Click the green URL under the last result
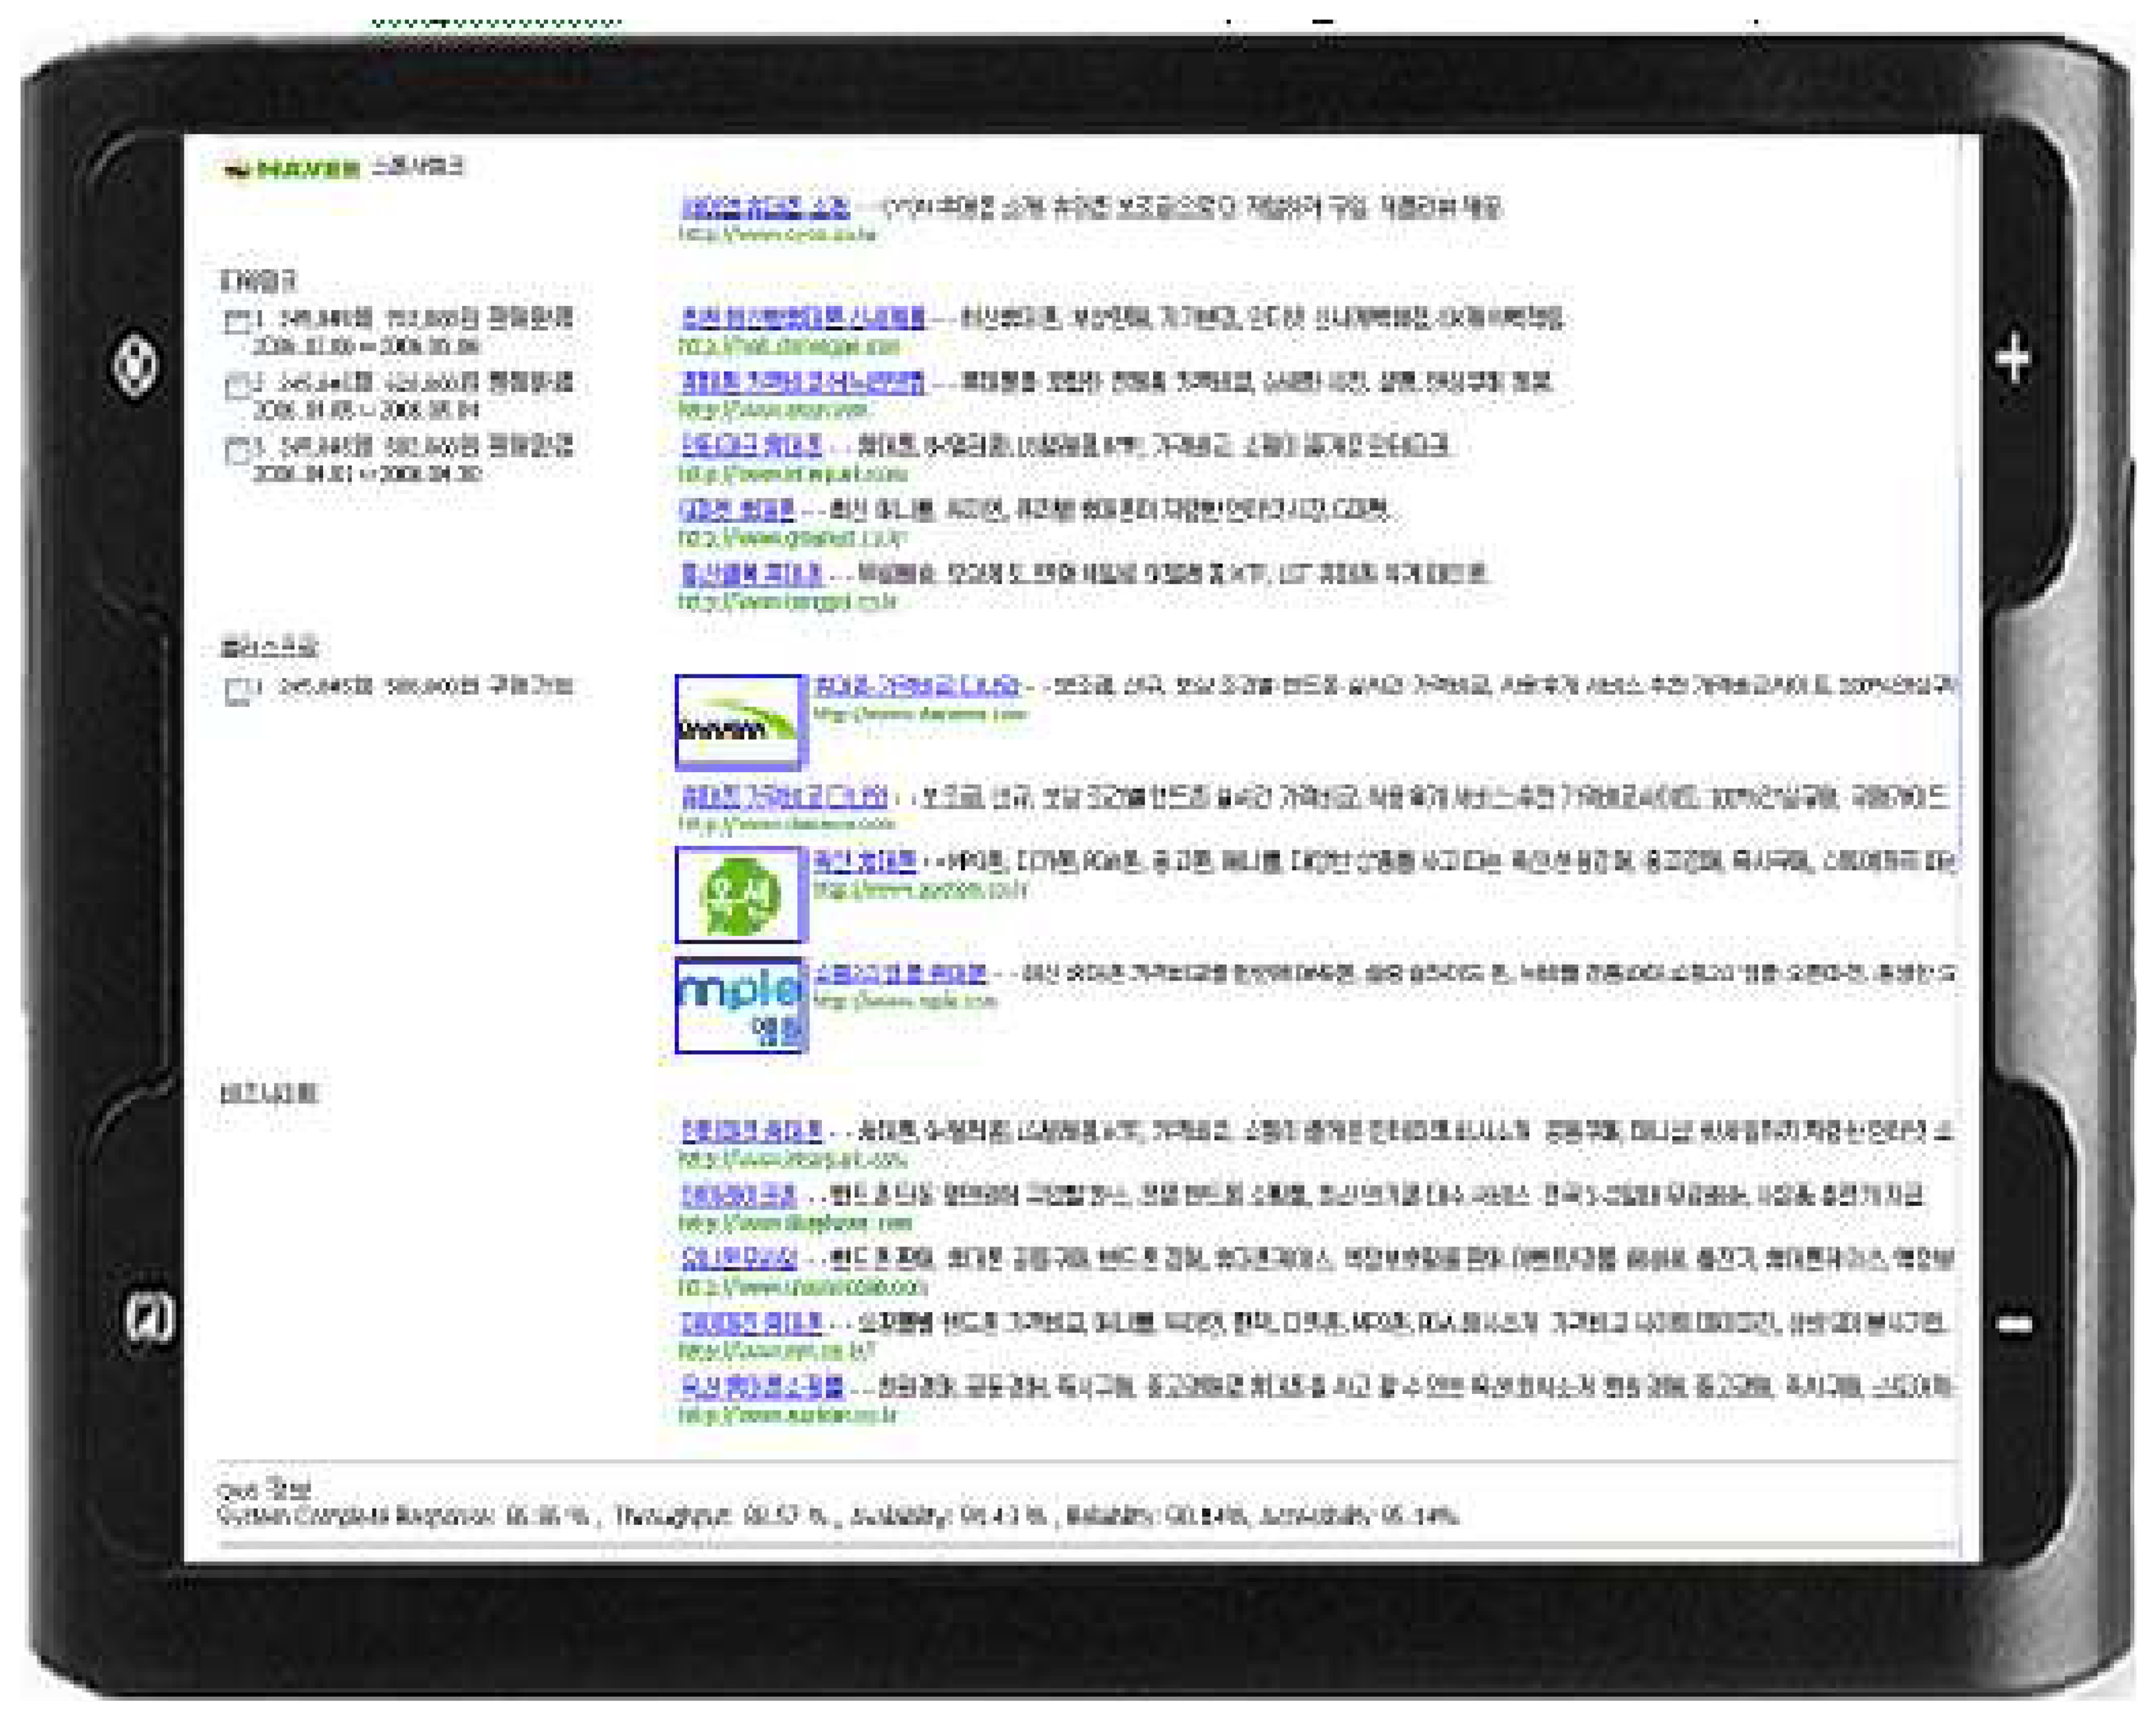The image size is (2156, 1721). tap(787, 1415)
